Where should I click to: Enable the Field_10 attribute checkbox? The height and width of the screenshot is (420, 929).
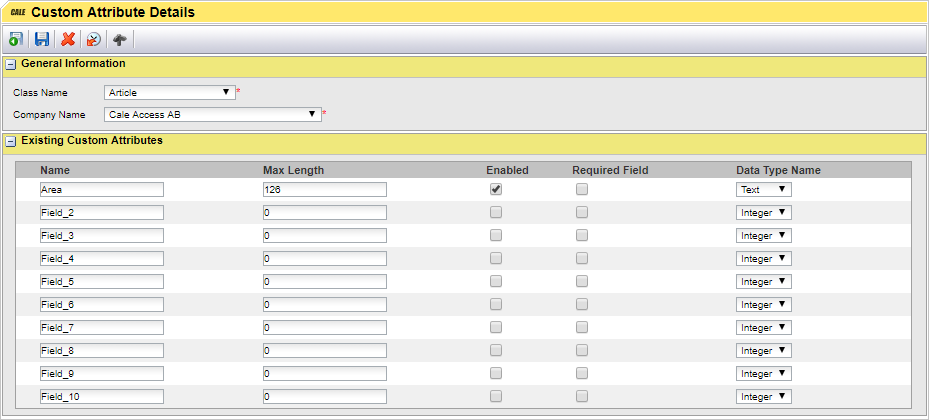(x=496, y=396)
